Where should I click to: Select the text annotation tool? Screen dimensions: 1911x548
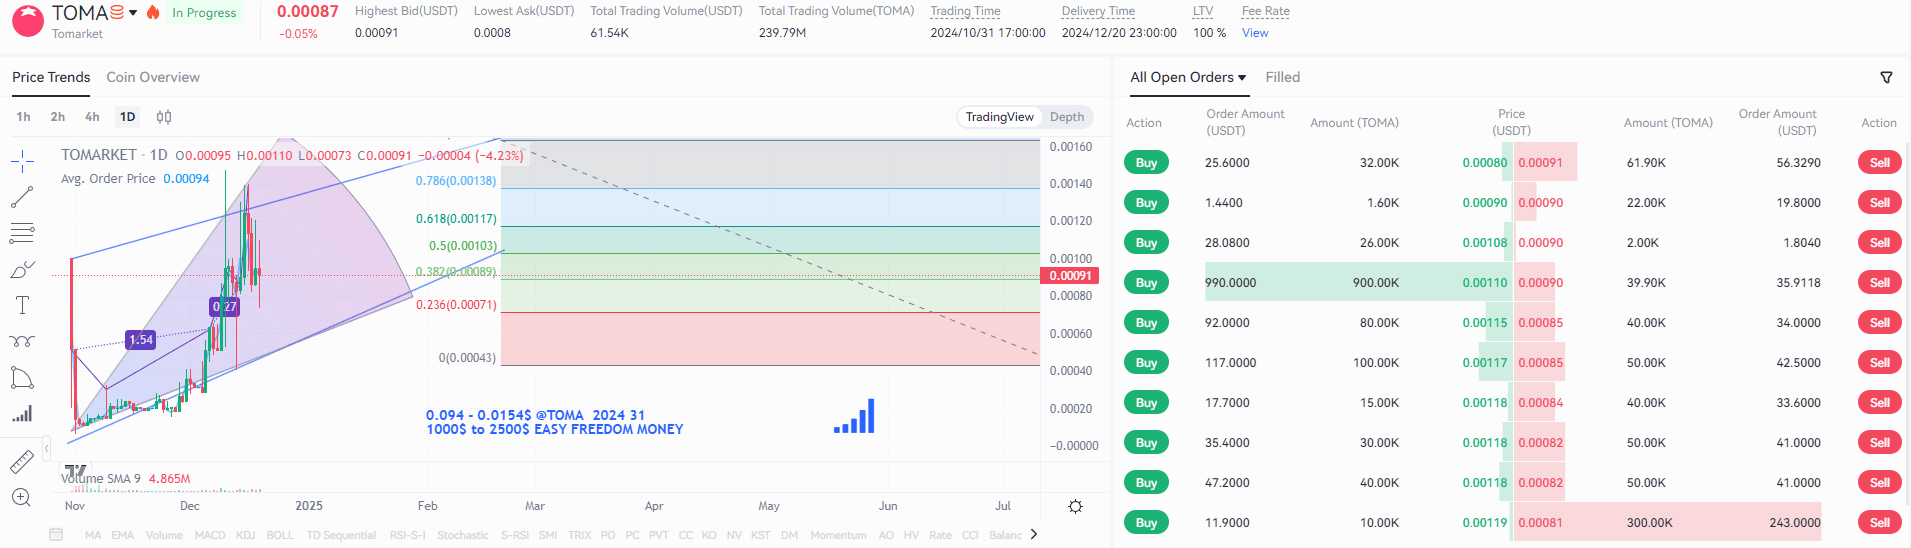click(22, 305)
